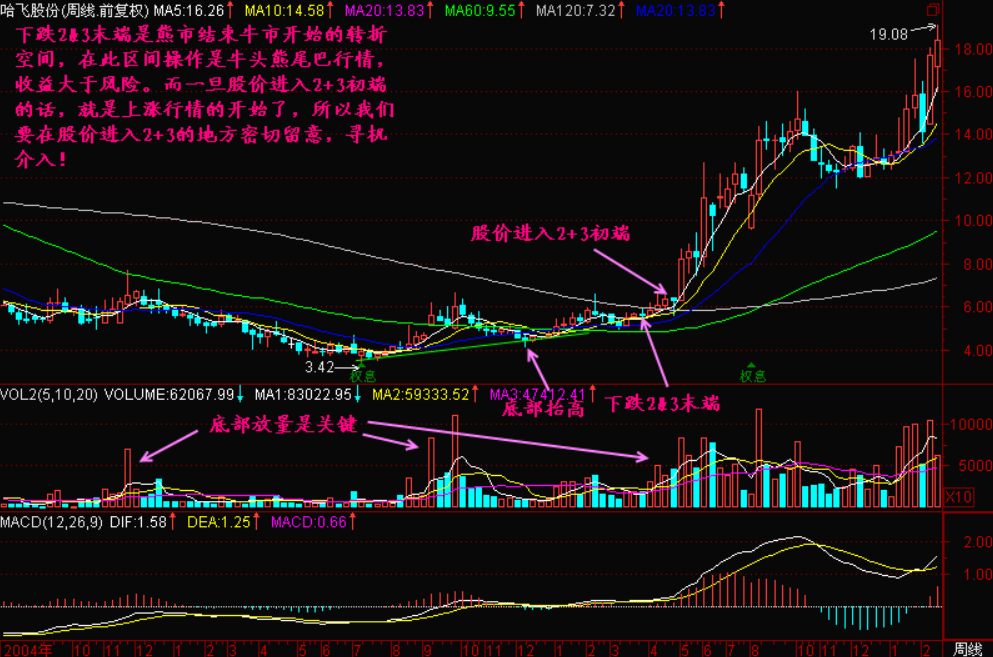993x657 pixels.
Task: Open the 周线 period selector in bottom corner
Action: click(967, 648)
